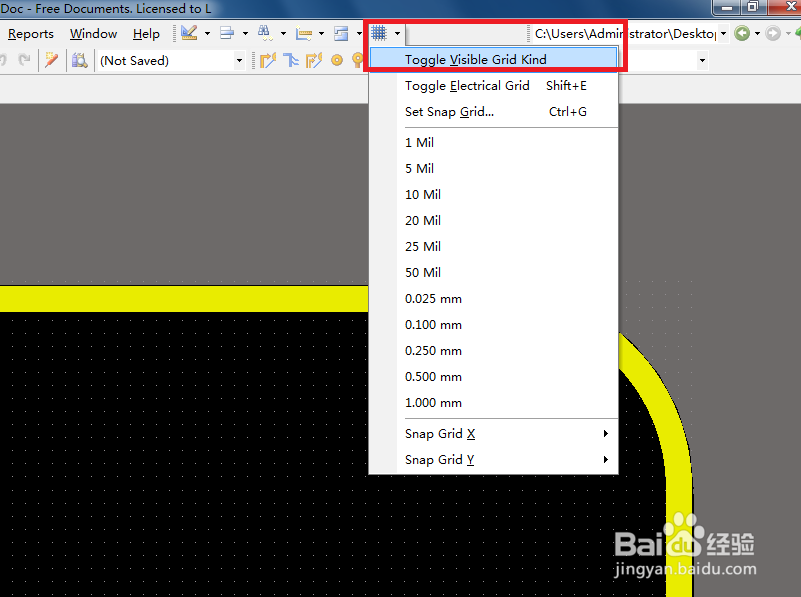Expand the Snap Grid Y submenu

[493, 460]
